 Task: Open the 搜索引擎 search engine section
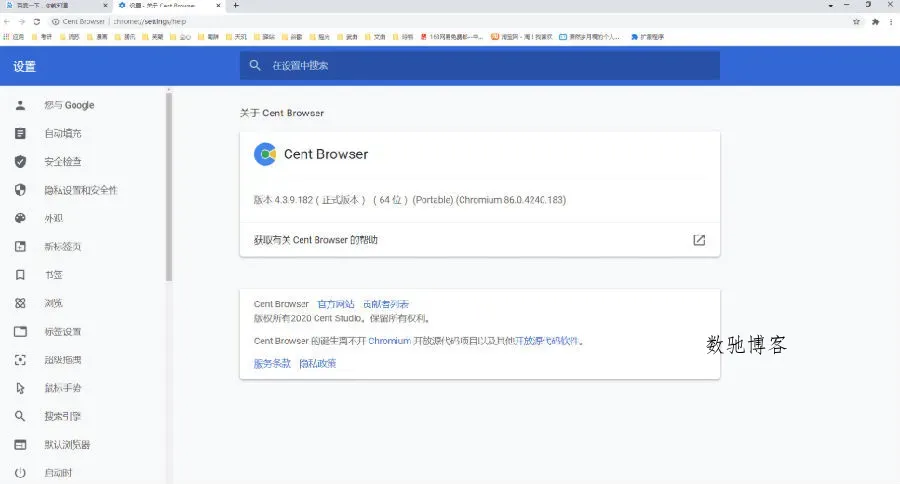pos(63,416)
